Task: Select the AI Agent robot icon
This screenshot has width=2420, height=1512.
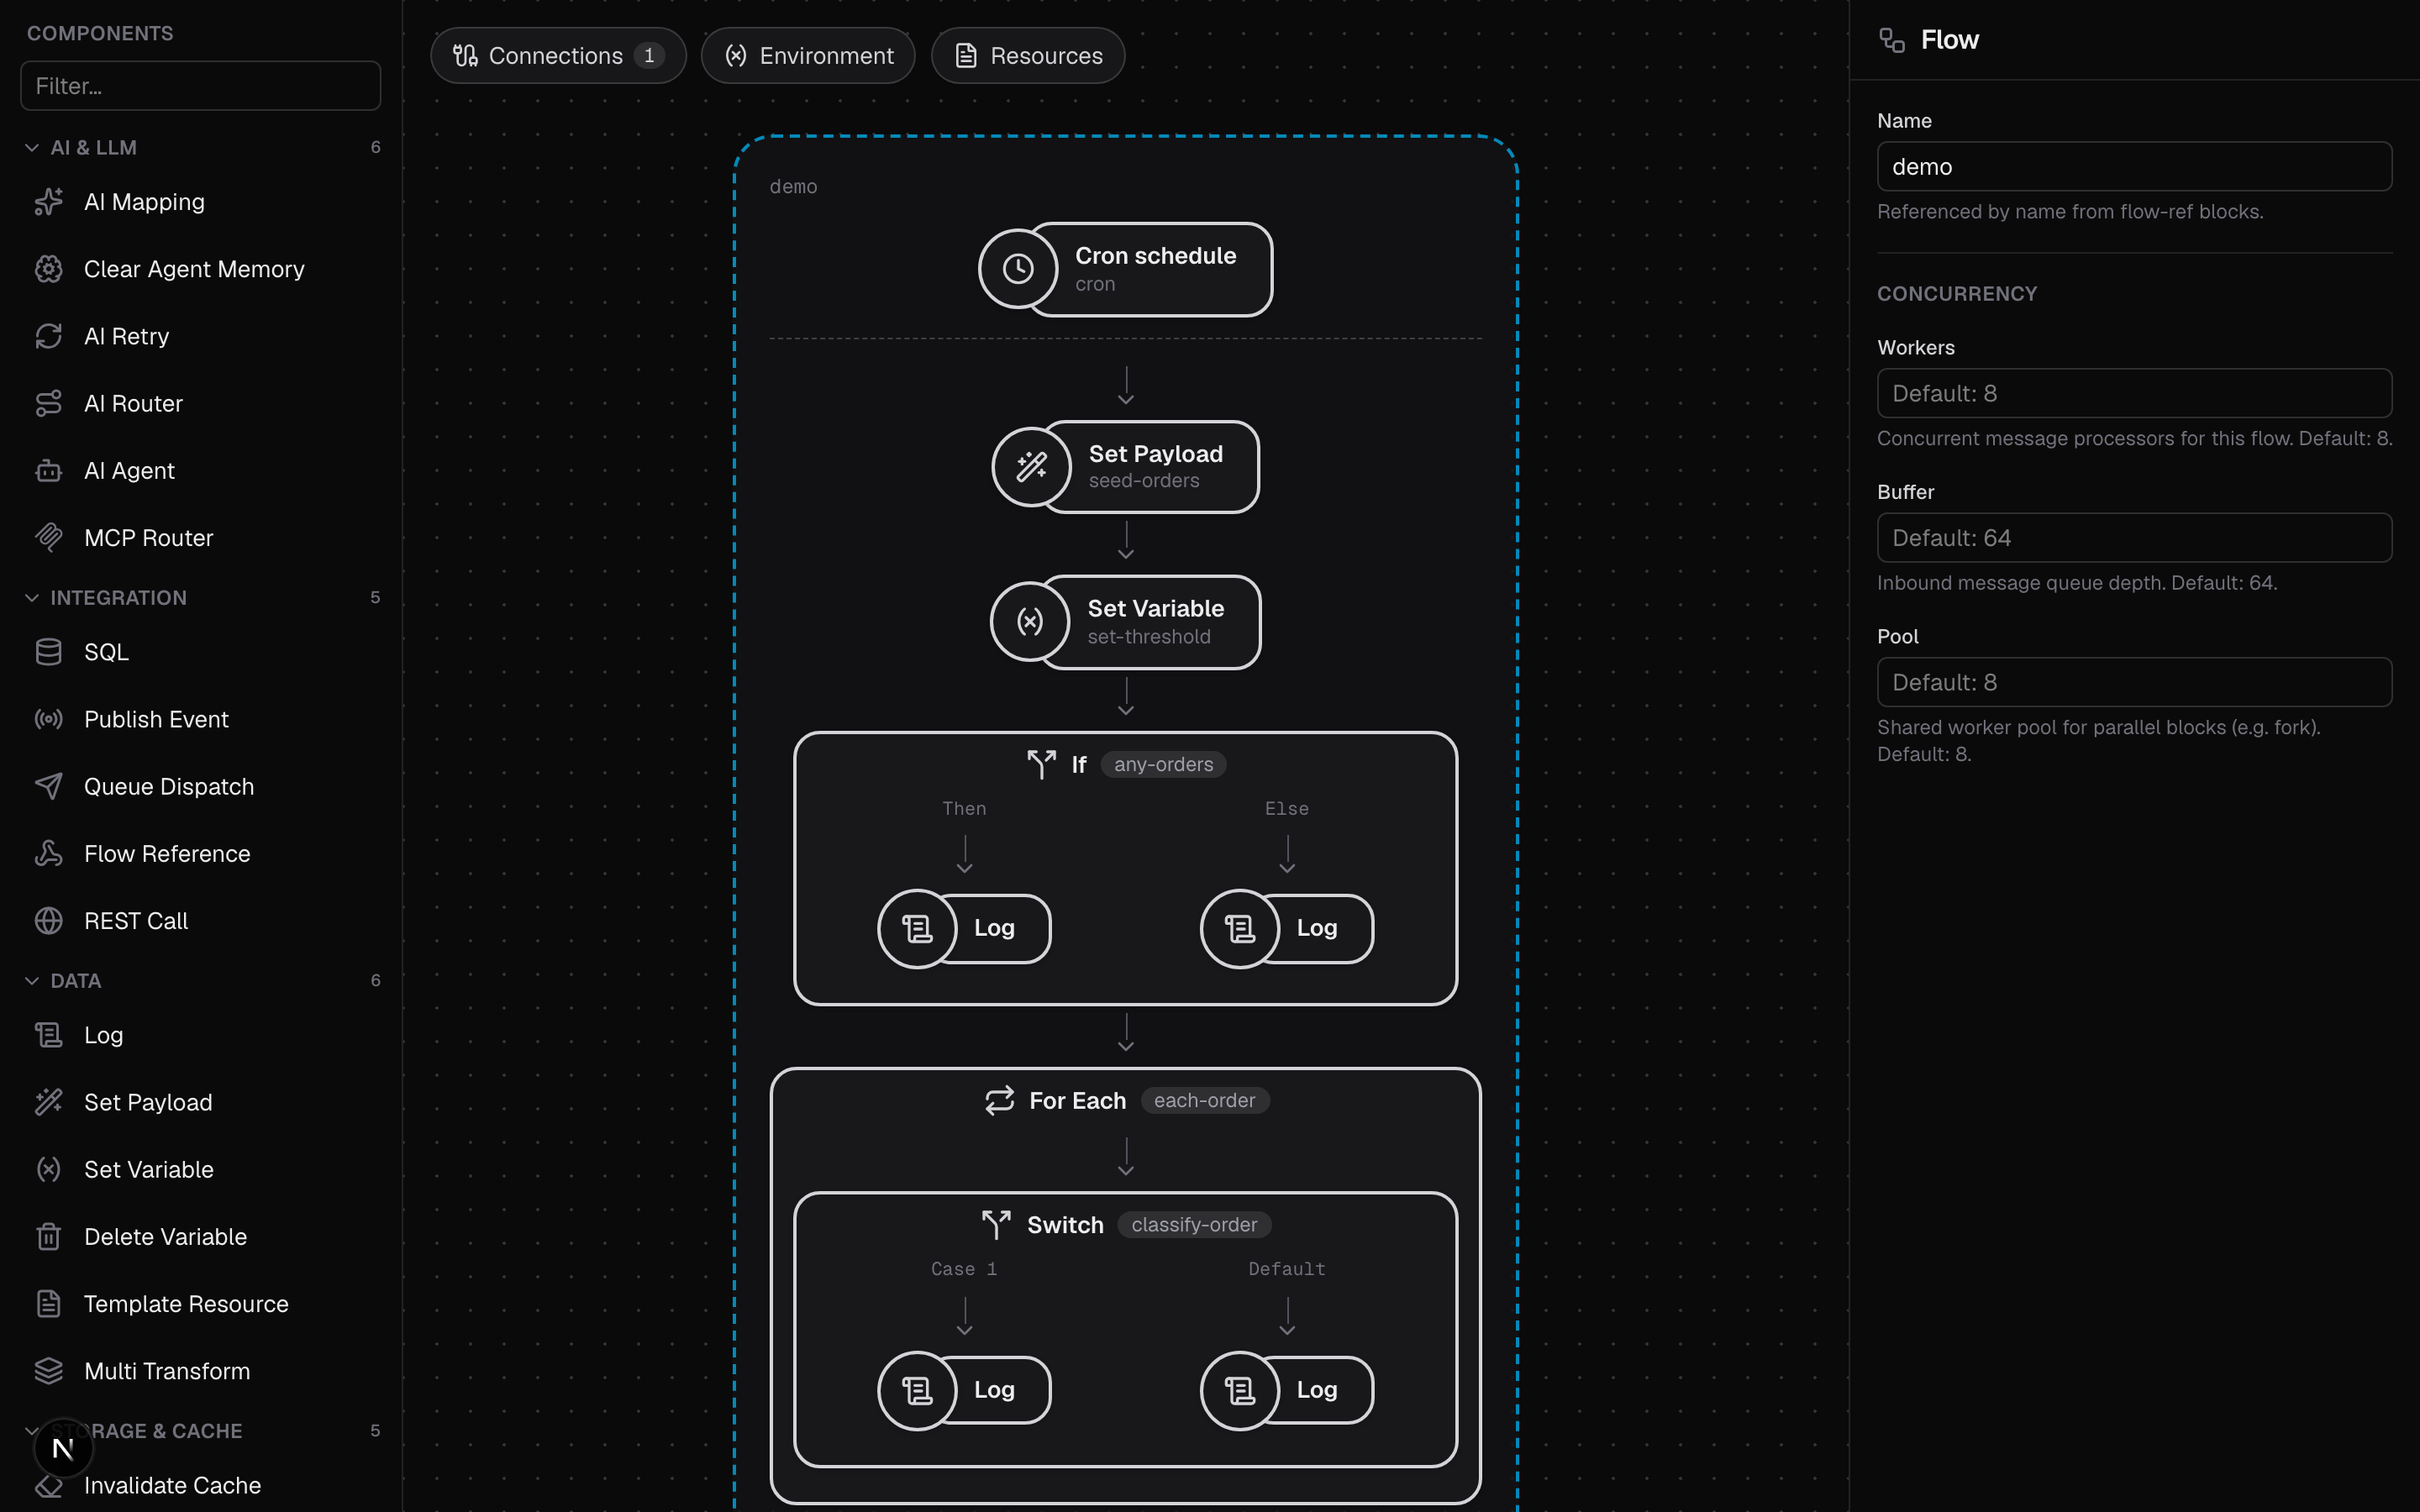Action: [48, 470]
